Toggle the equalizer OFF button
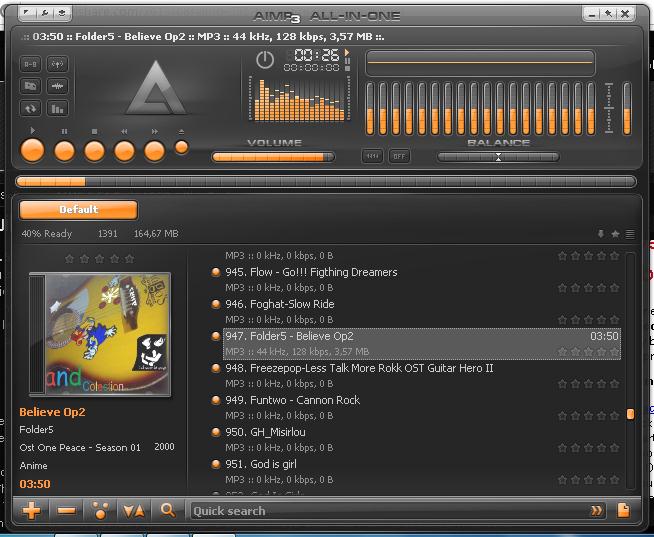Viewport: 654px width, 537px height. click(399, 156)
